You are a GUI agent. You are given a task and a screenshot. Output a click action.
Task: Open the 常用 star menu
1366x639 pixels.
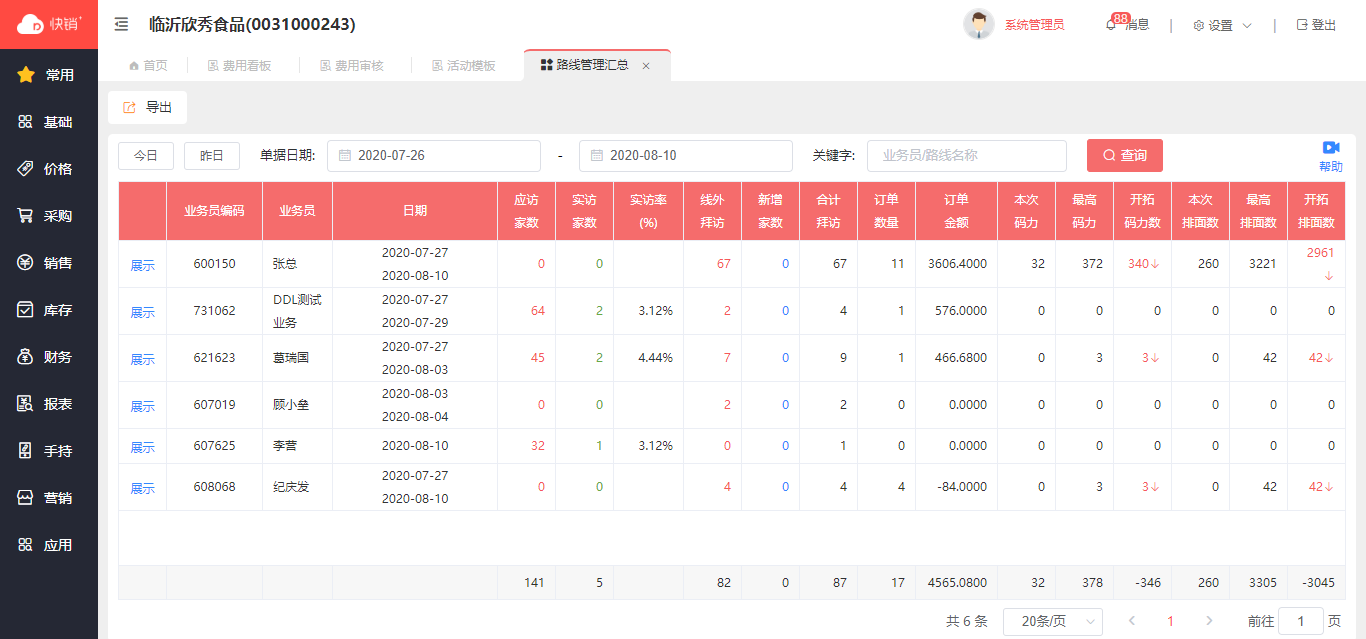(x=48, y=75)
